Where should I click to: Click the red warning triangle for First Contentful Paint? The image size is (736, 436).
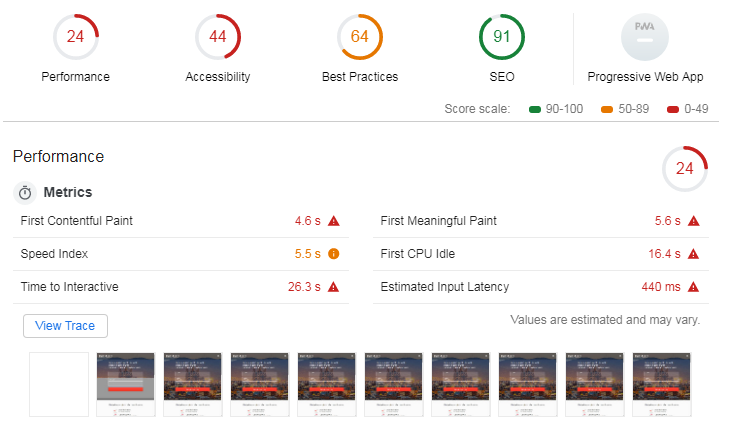pos(334,221)
